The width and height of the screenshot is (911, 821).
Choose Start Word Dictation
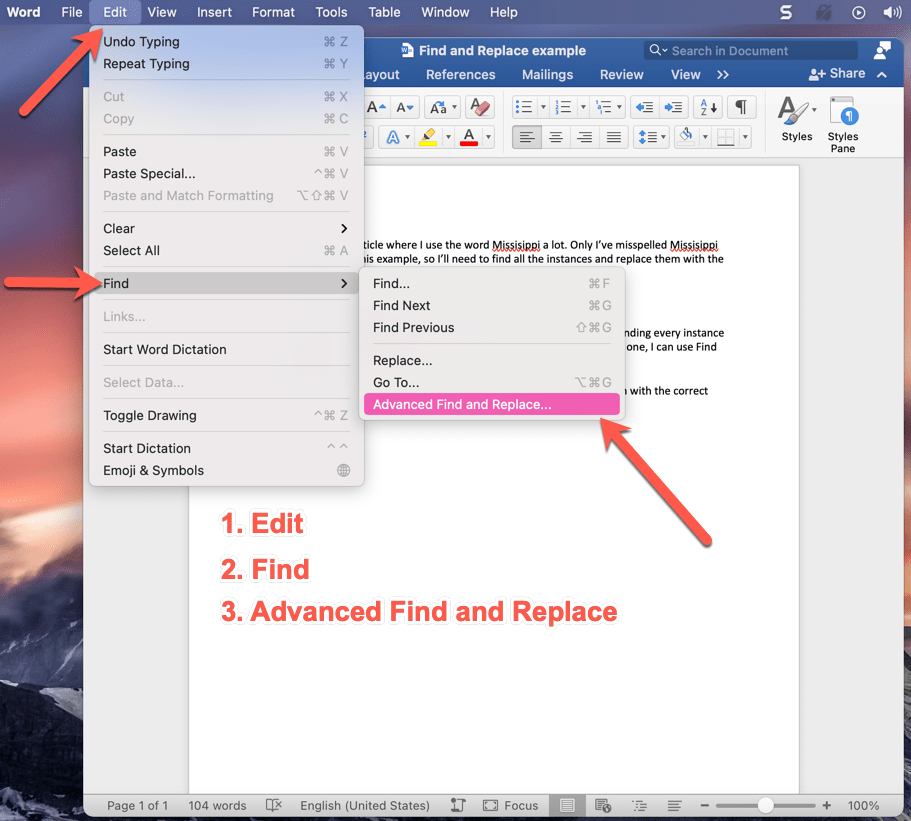(x=225, y=349)
